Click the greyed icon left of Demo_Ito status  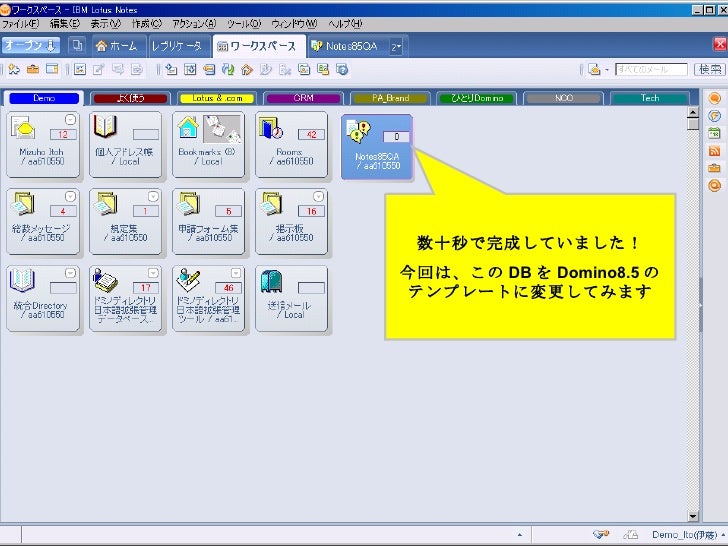630,535
